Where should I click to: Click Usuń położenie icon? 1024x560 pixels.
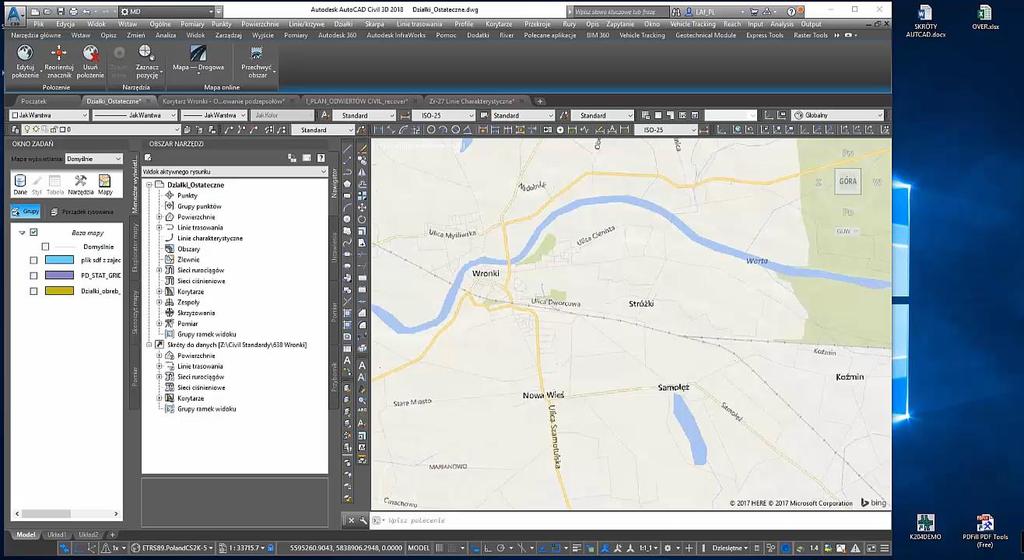[x=90, y=54]
